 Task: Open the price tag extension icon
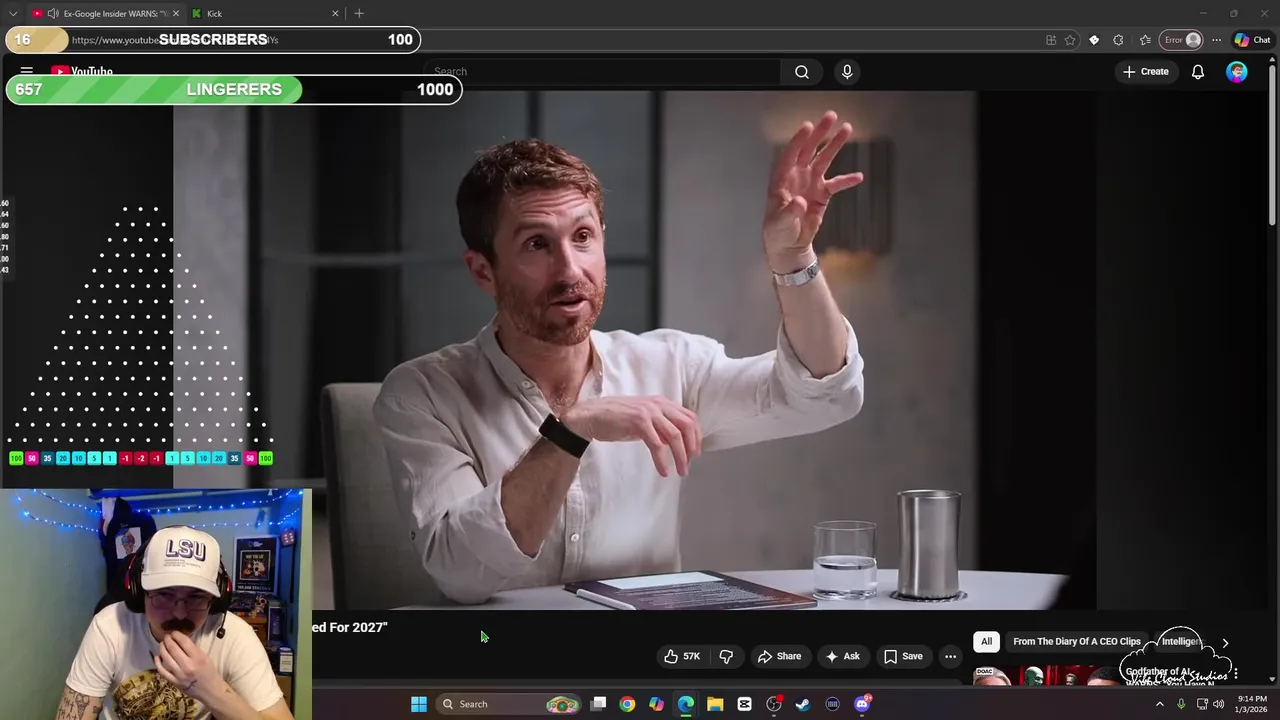point(1094,40)
